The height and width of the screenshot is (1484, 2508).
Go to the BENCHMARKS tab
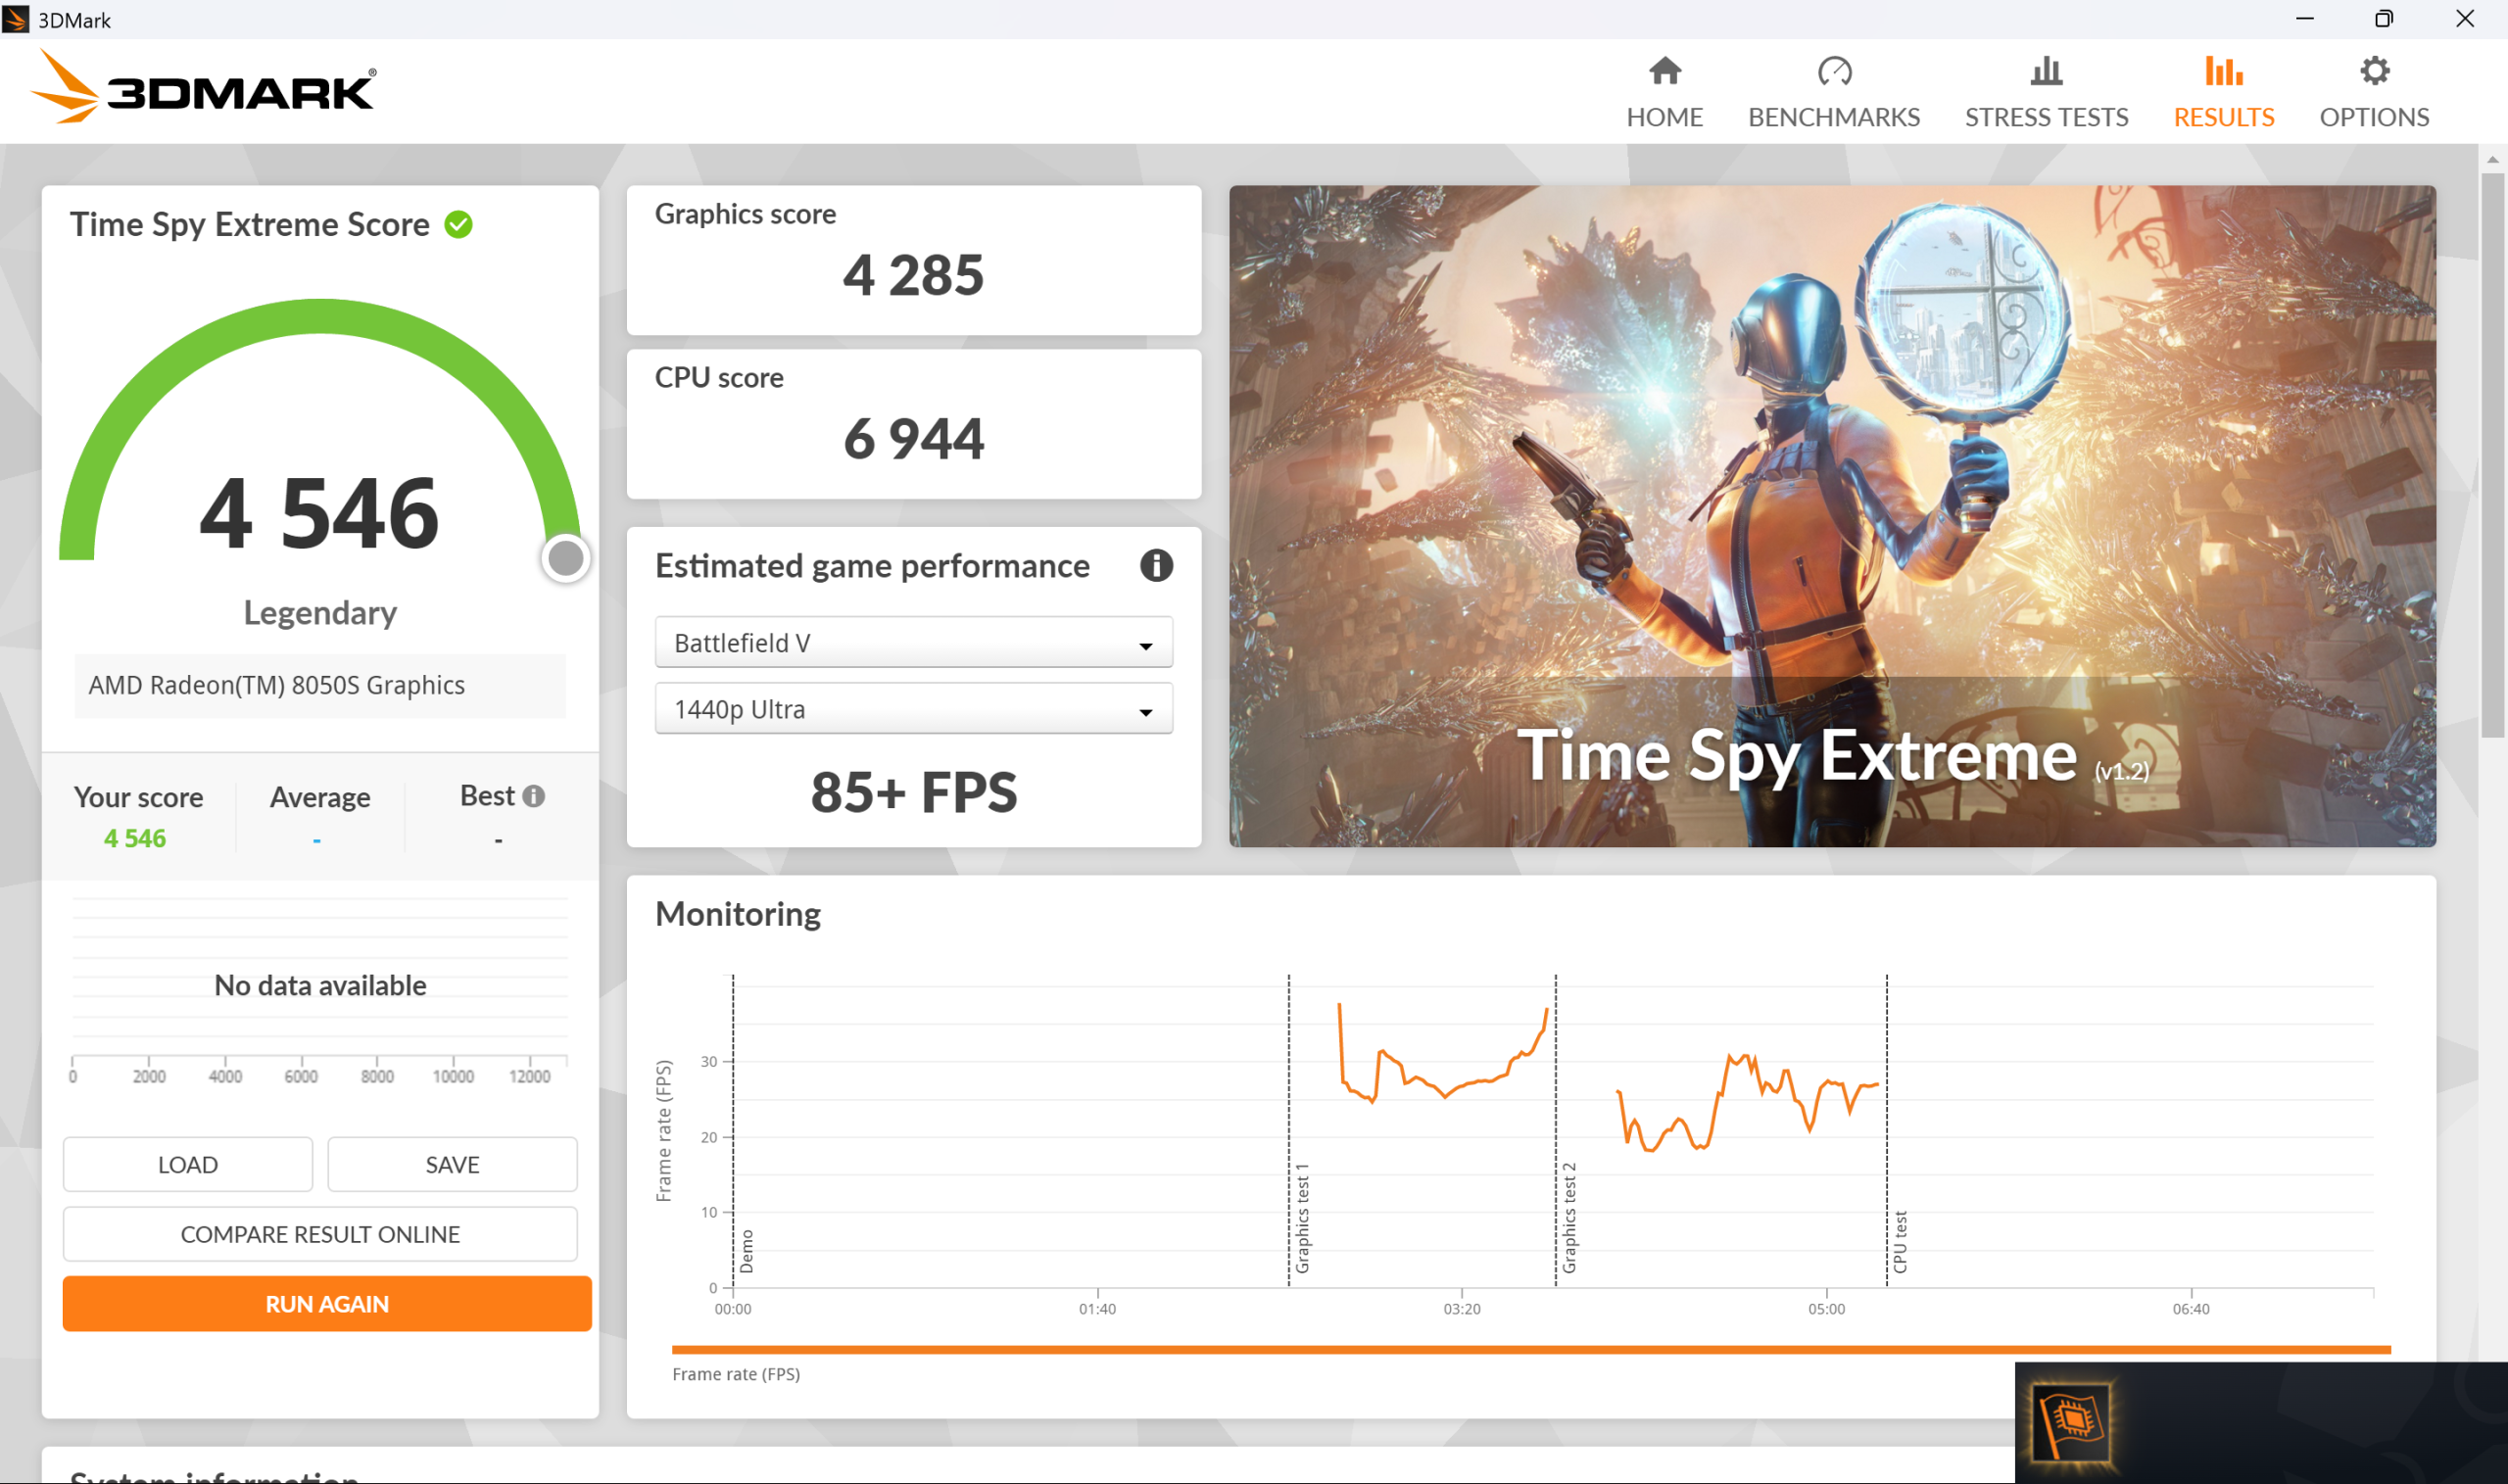[x=1833, y=117]
